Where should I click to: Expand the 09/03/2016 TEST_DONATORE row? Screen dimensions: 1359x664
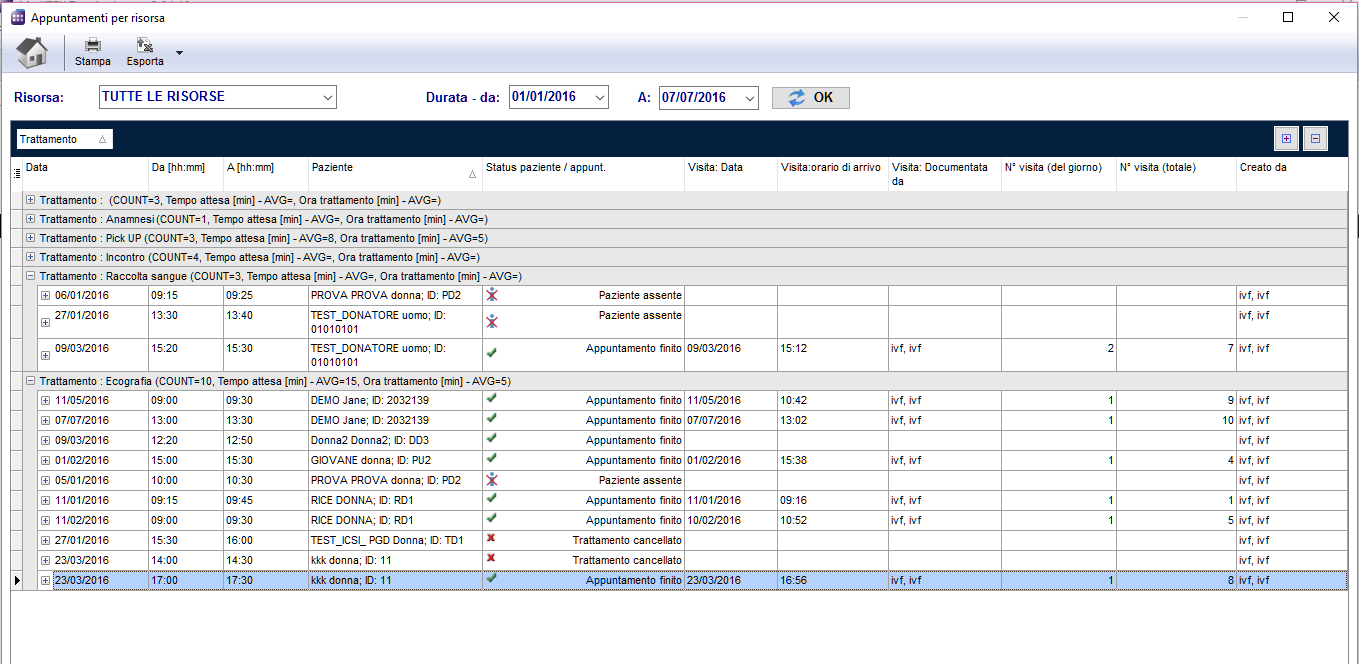coord(45,355)
